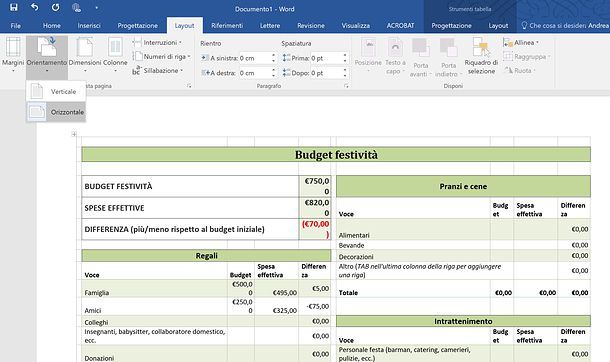Expand the Interruzioni dropdown
This screenshot has height=362, width=610.
158,42
